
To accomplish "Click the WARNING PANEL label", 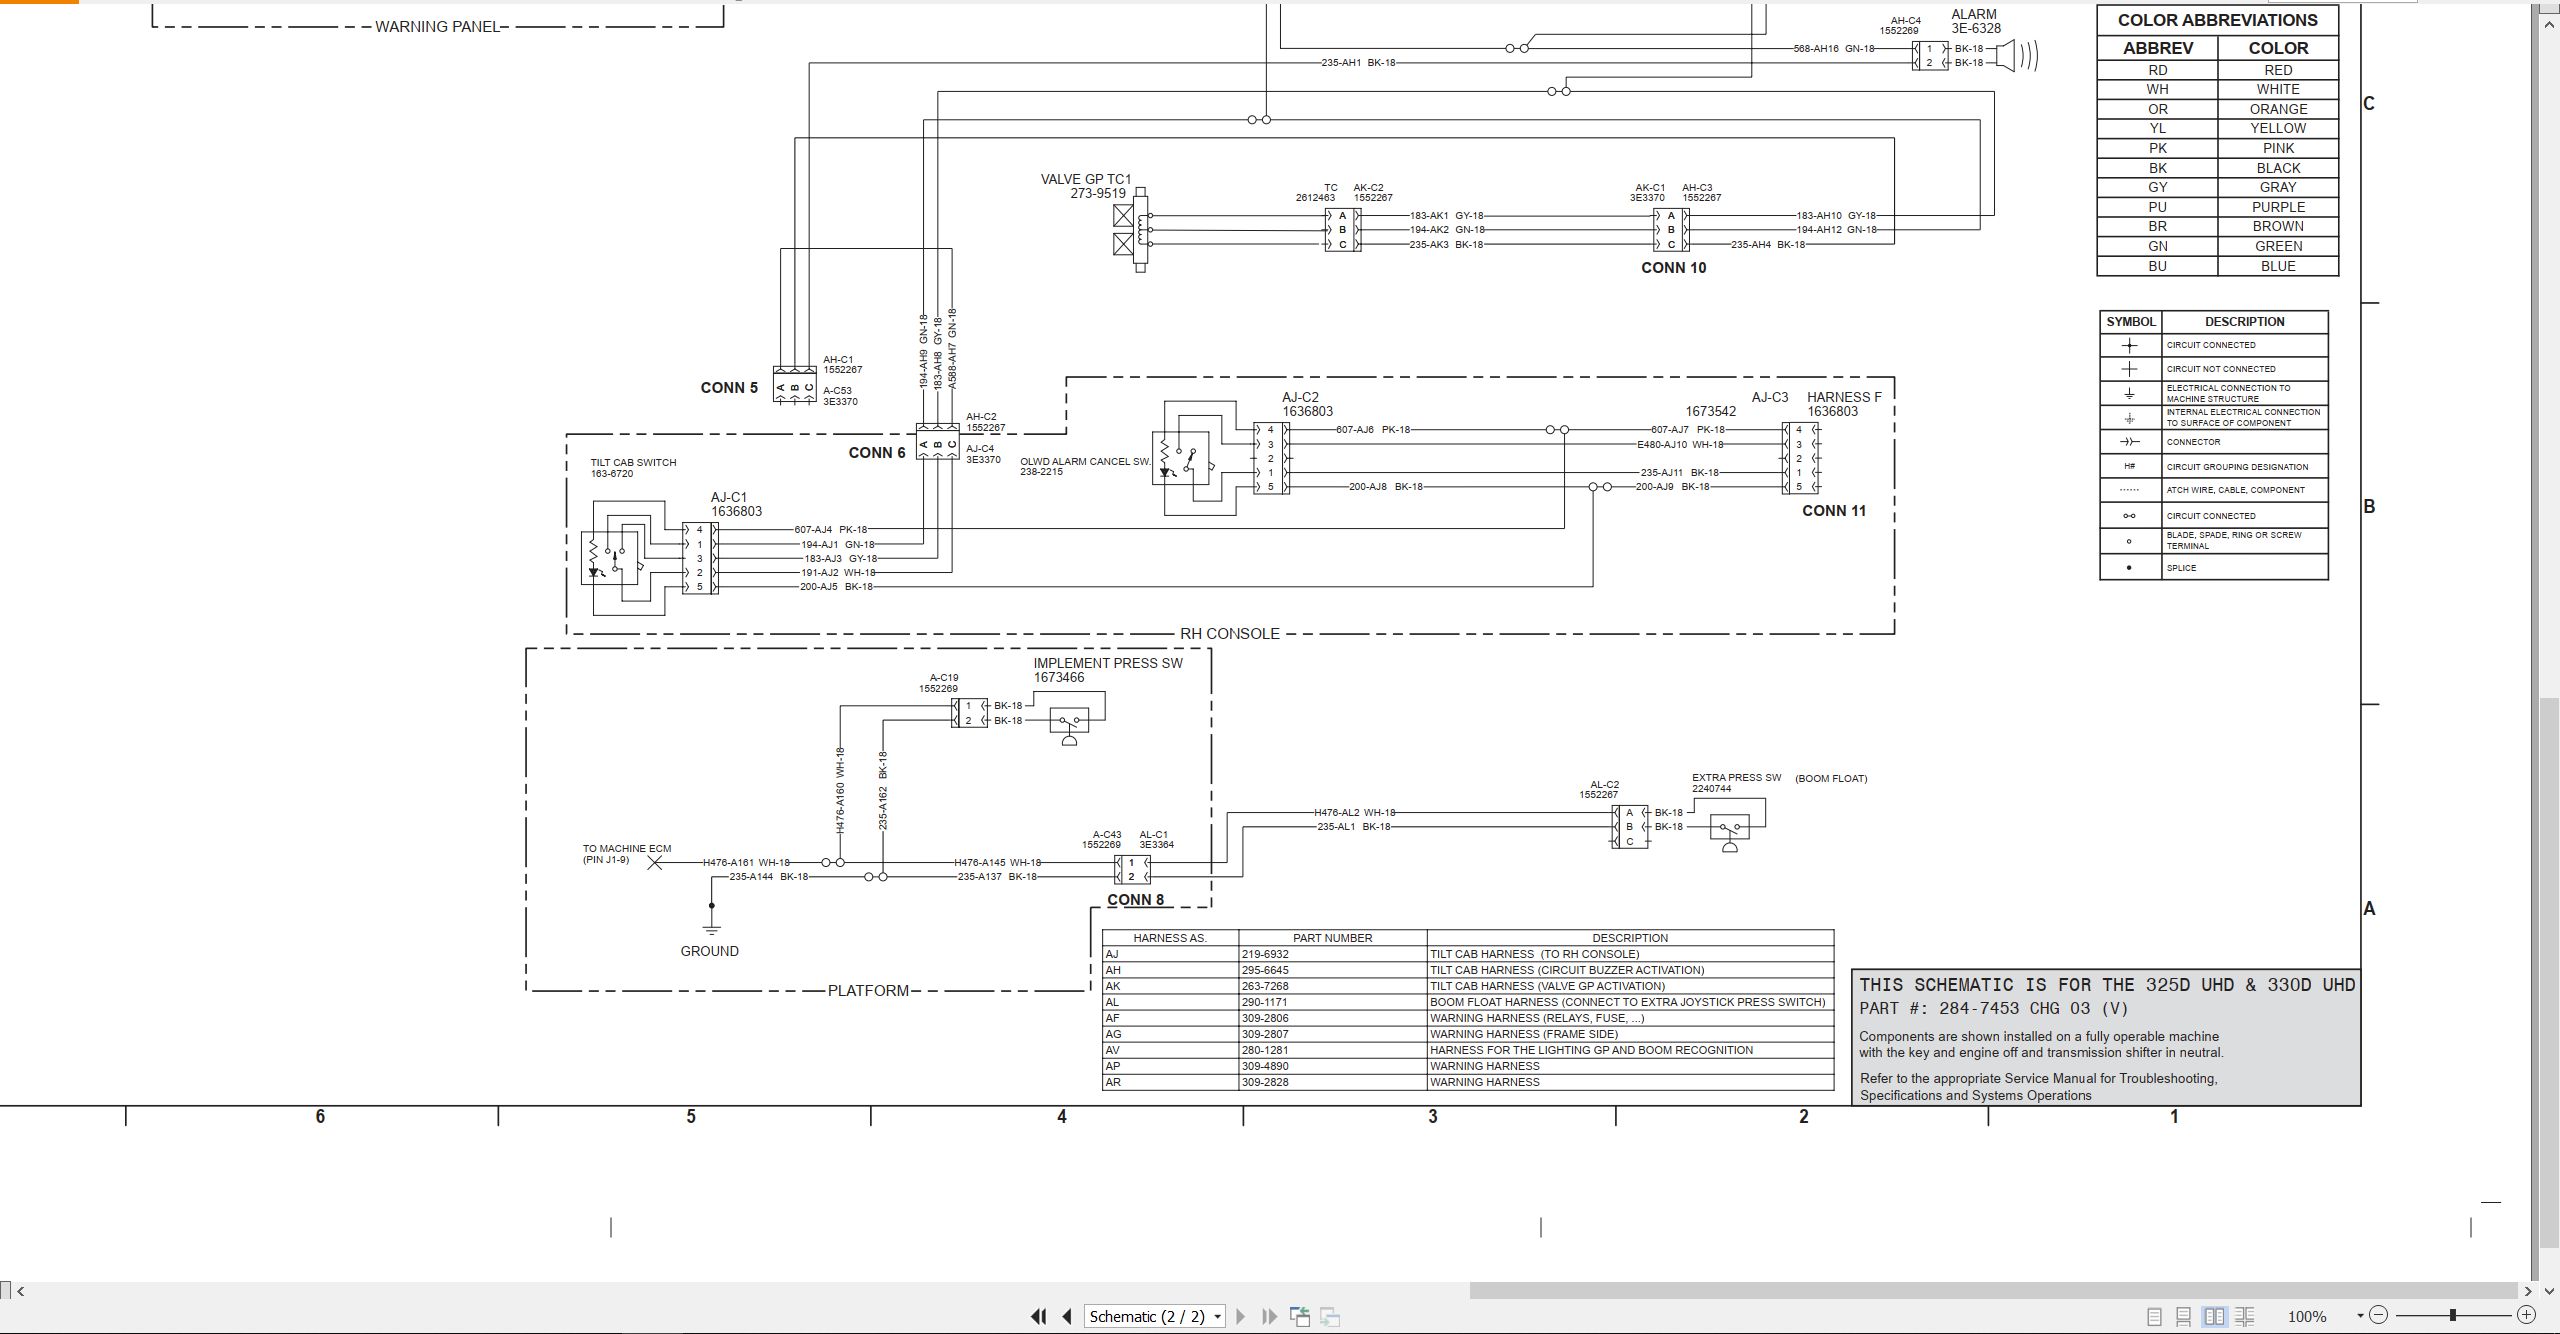I will [x=437, y=27].
